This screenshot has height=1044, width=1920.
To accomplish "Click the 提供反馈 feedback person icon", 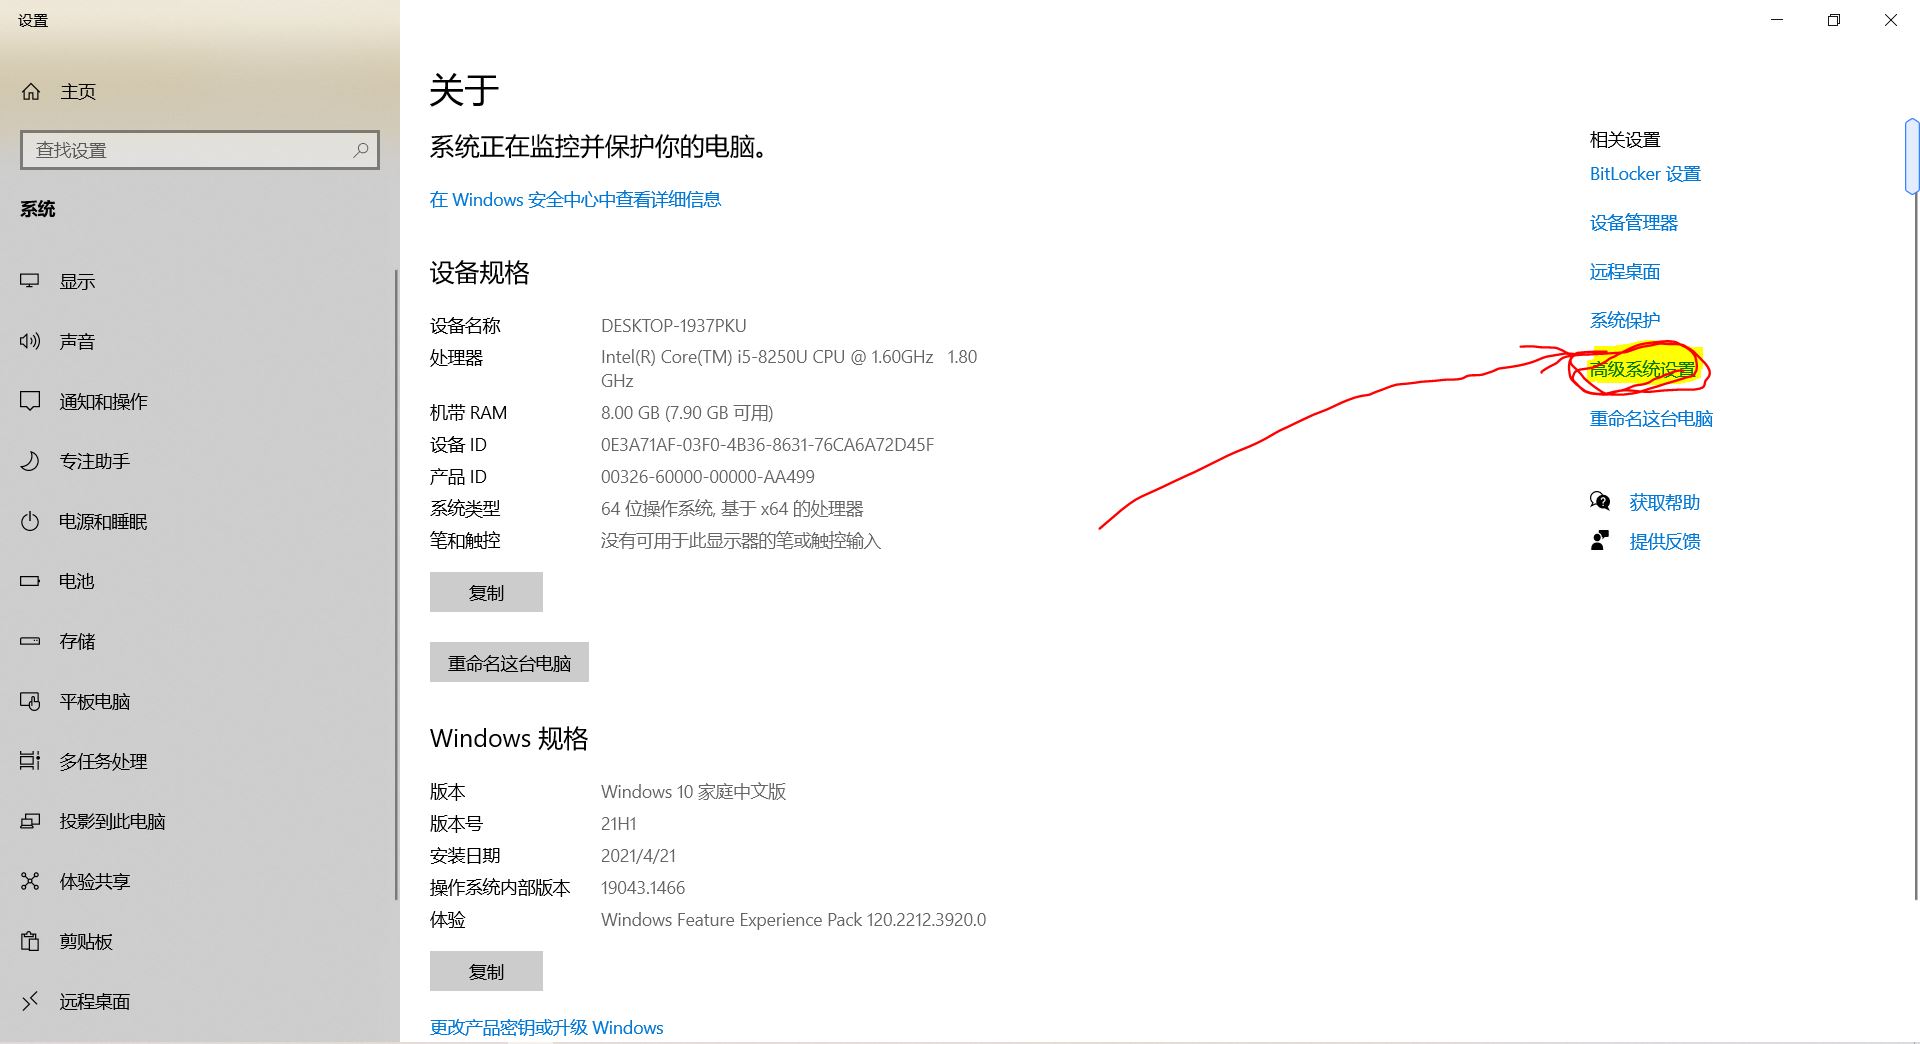I will [1600, 540].
